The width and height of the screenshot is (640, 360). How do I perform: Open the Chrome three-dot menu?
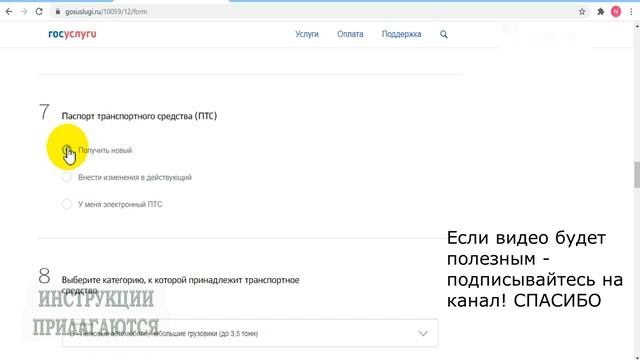click(631, 11)
